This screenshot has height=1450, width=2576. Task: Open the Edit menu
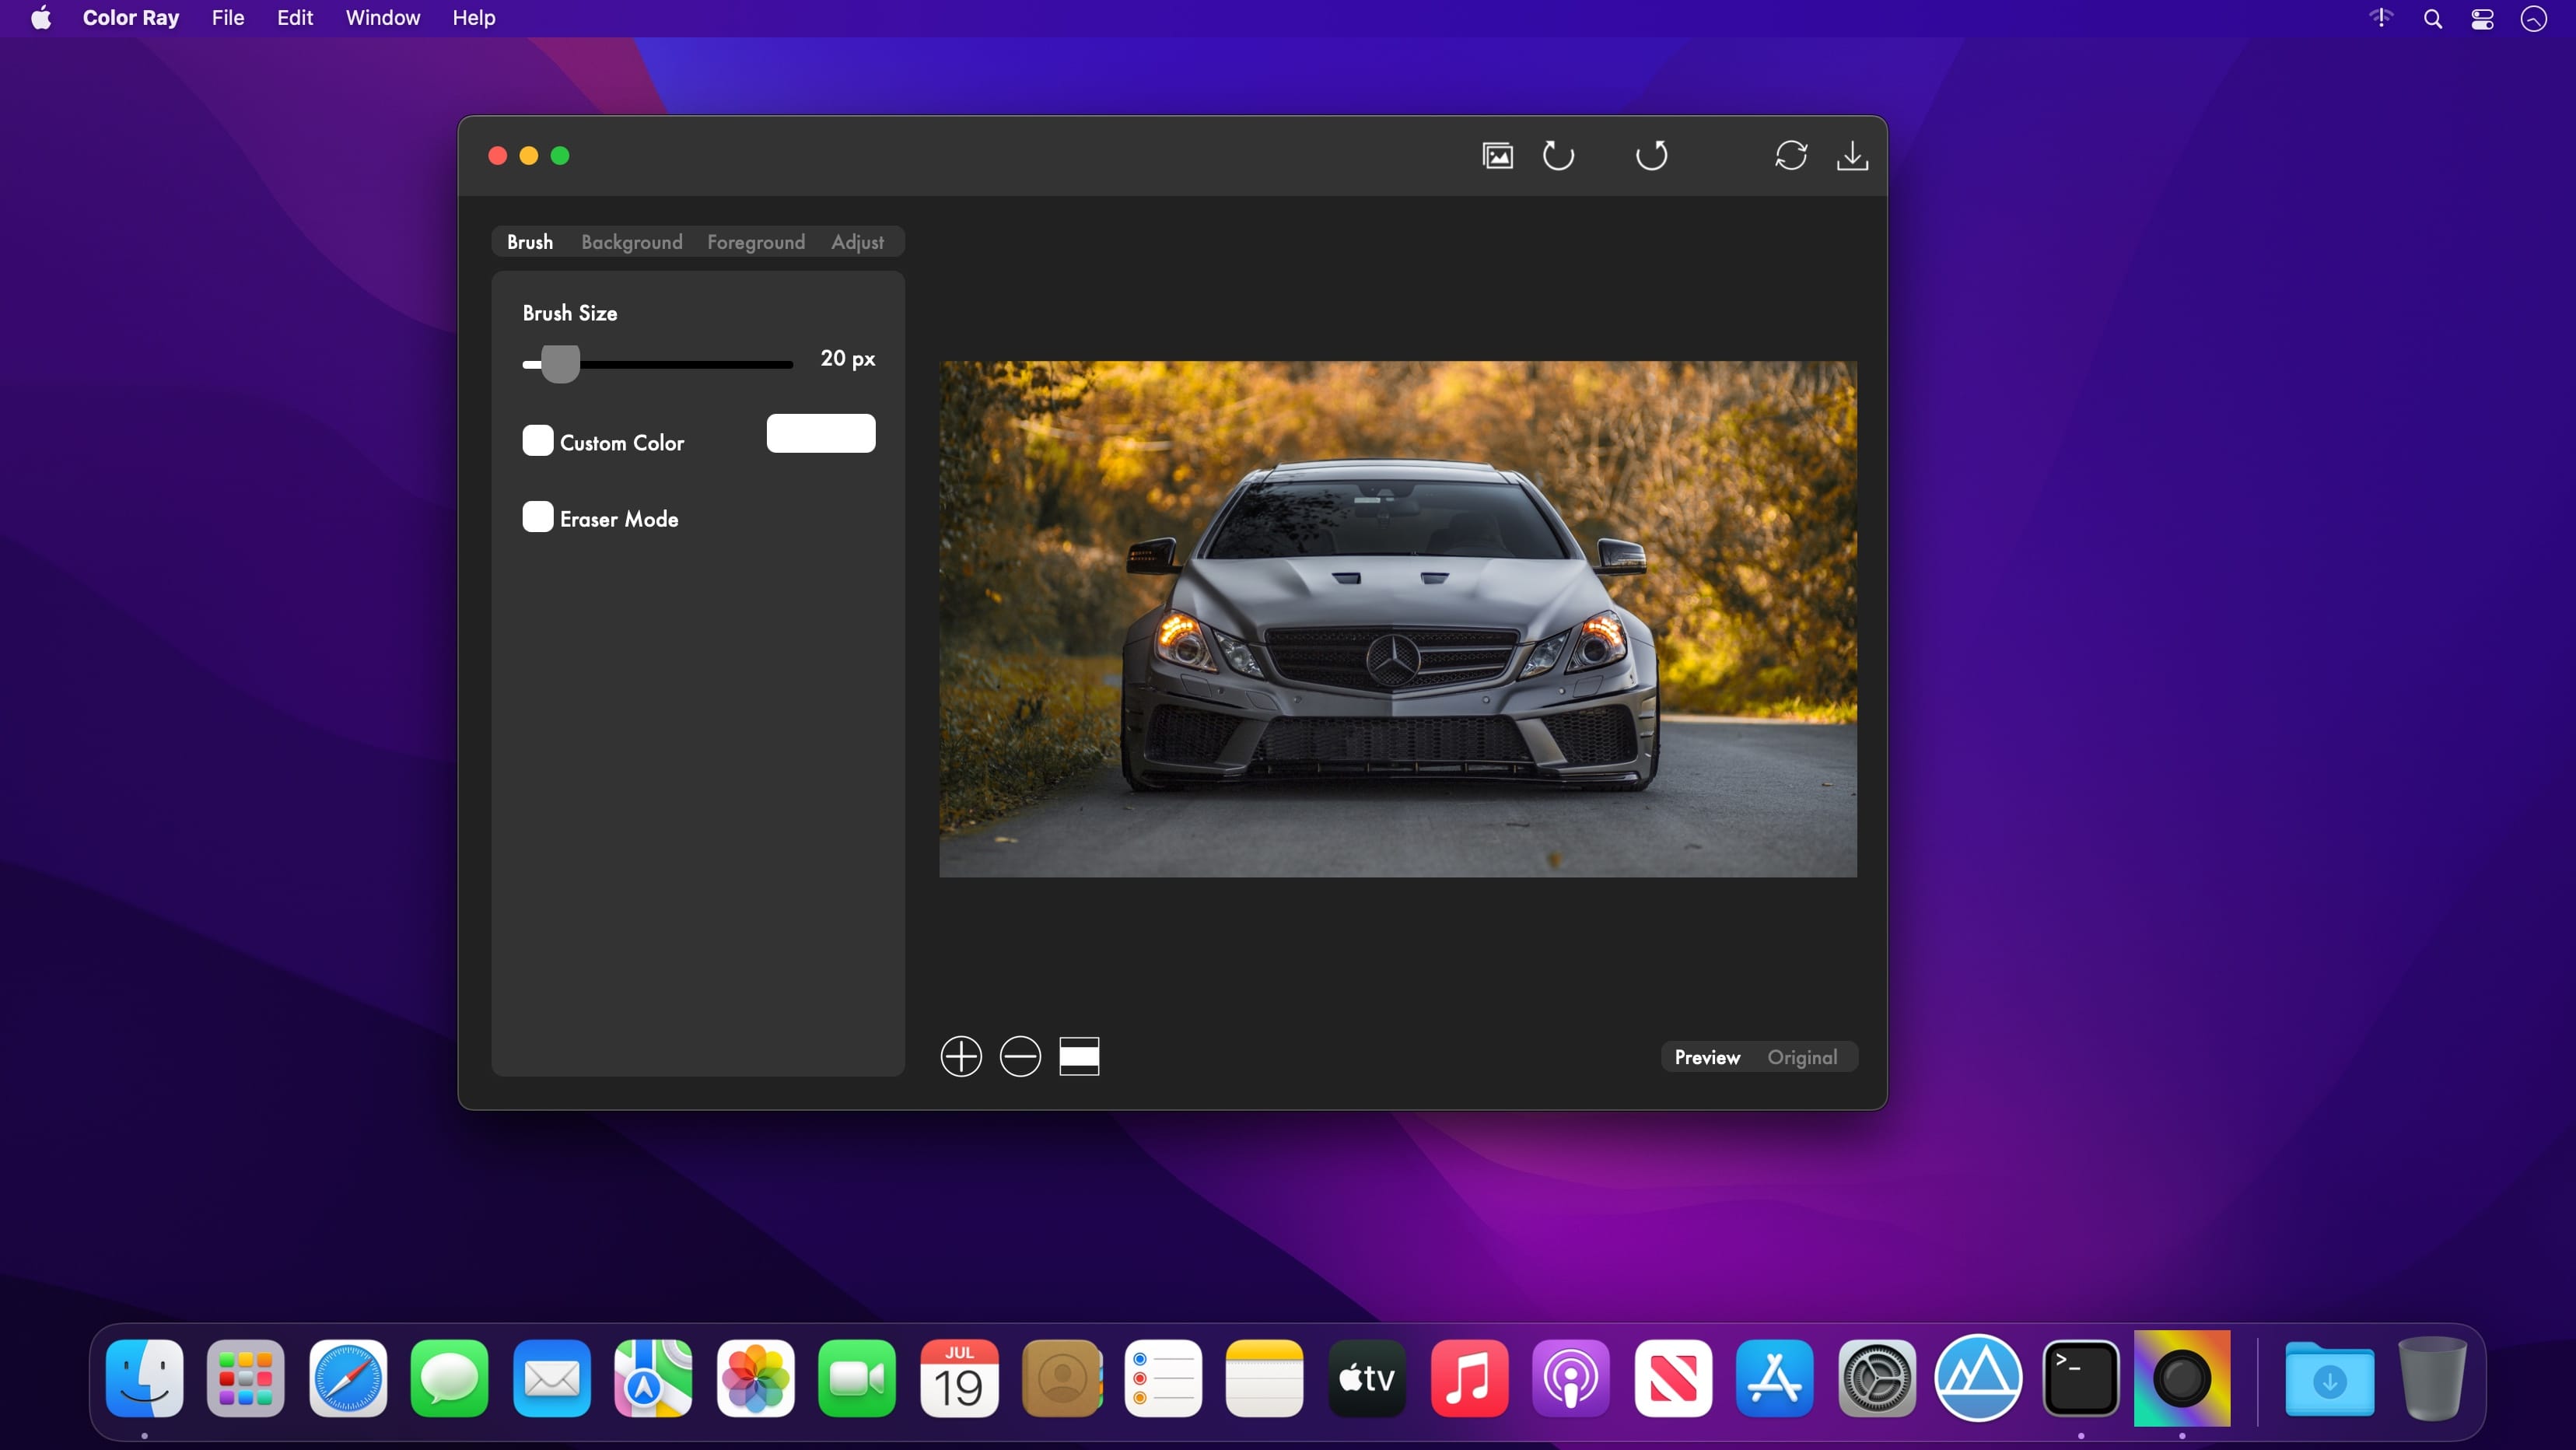295,18
